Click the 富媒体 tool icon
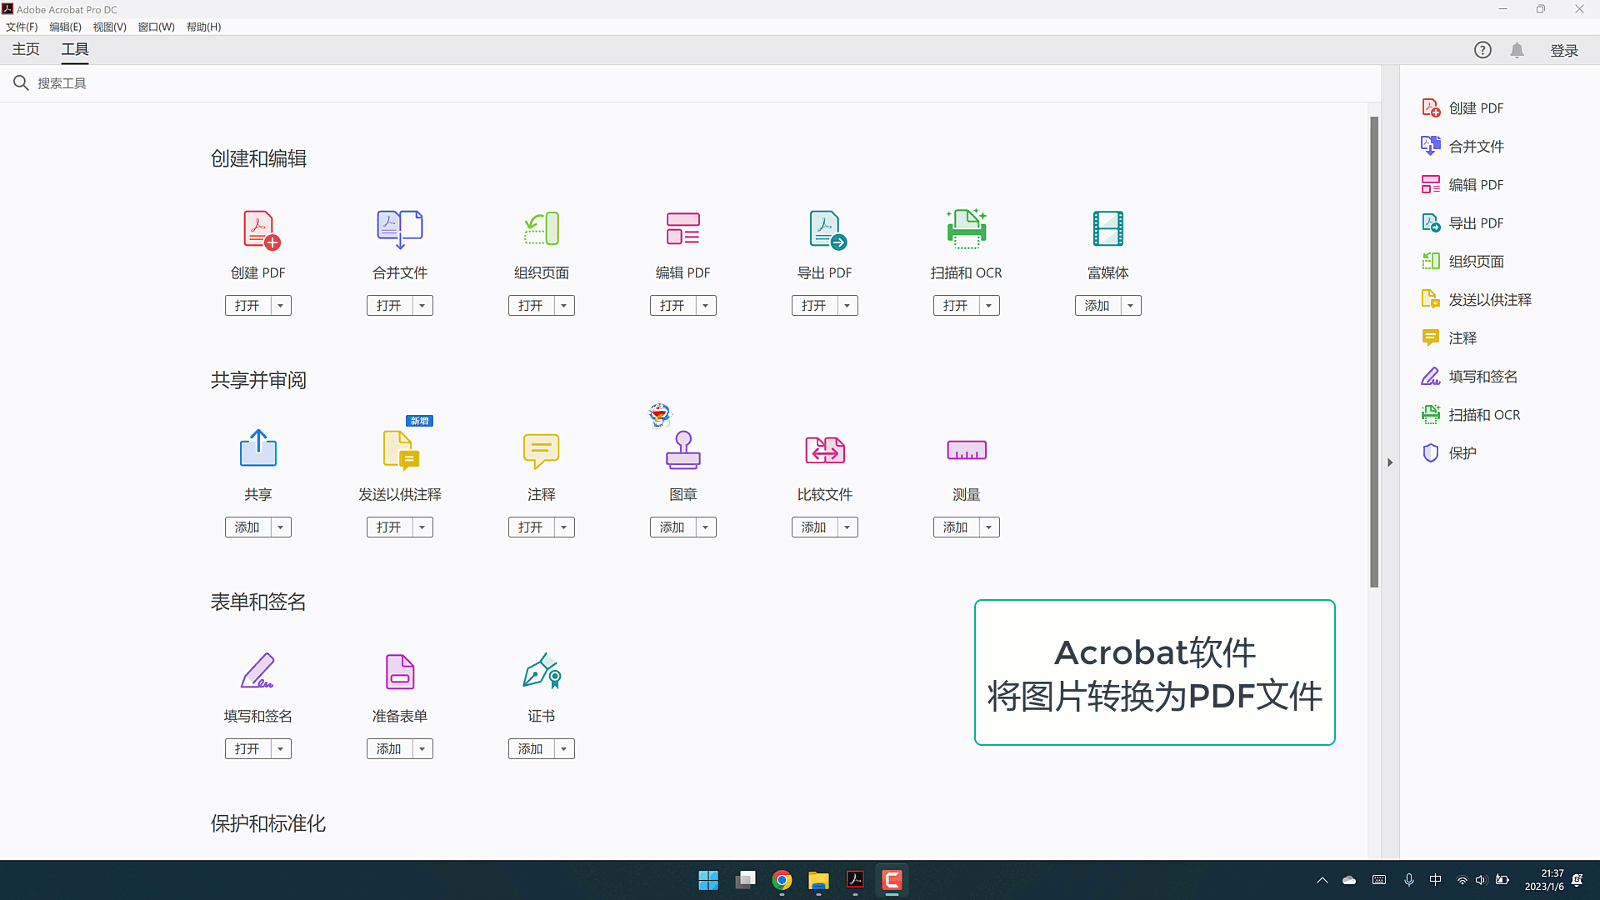The width and height of the screenshot is (1600, 900). (1108, 229)
